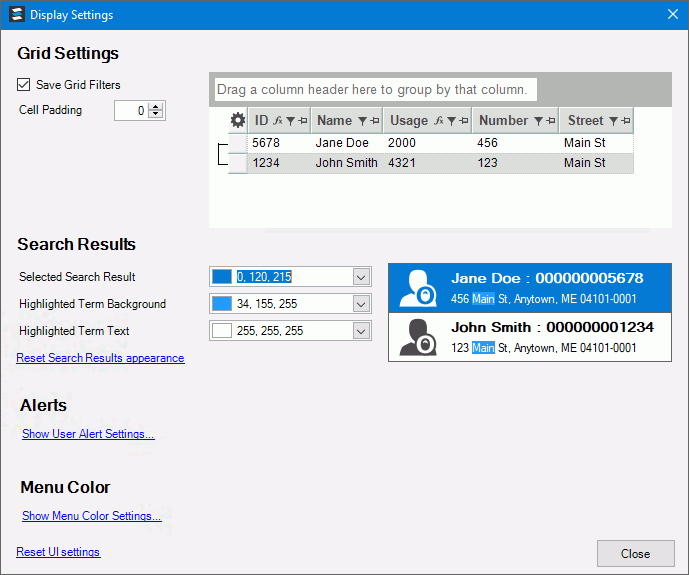
Task: Filter the Usage column
Action: (451, 121)
